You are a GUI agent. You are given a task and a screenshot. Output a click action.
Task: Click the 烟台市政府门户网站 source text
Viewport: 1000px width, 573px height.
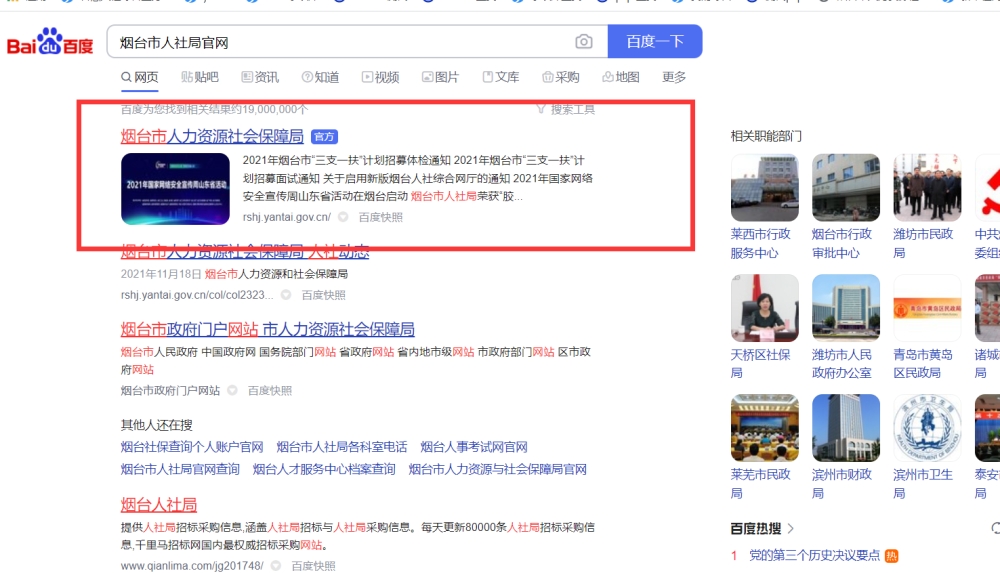coord(170,391)
